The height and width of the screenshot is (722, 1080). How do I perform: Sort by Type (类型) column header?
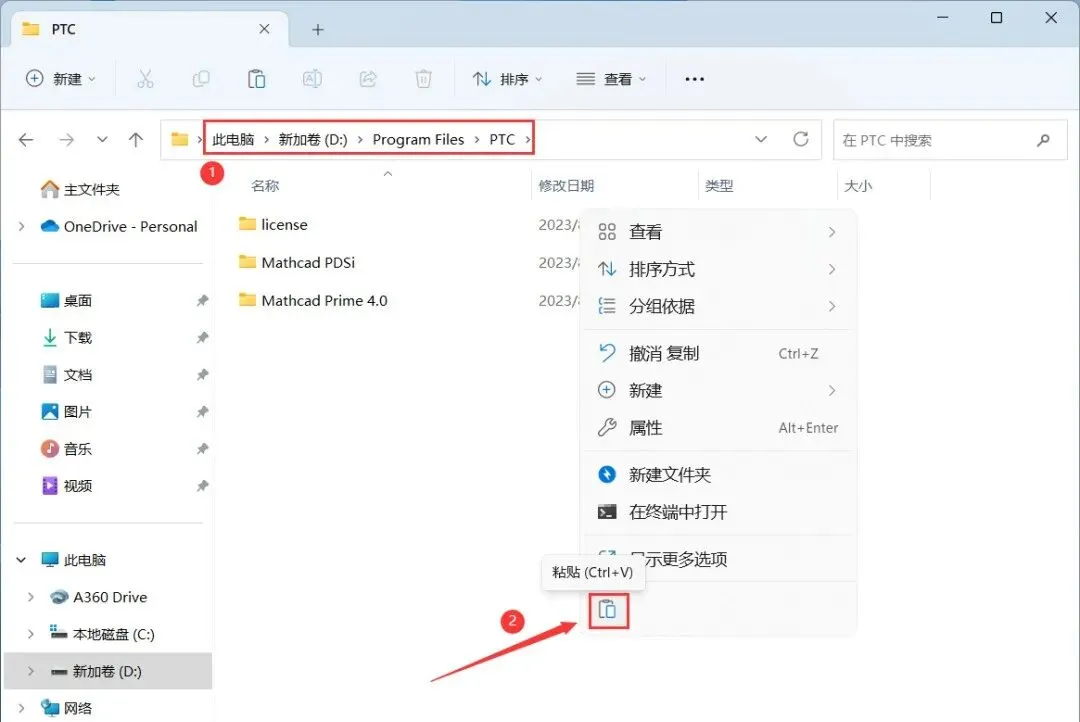coord(719,186)
